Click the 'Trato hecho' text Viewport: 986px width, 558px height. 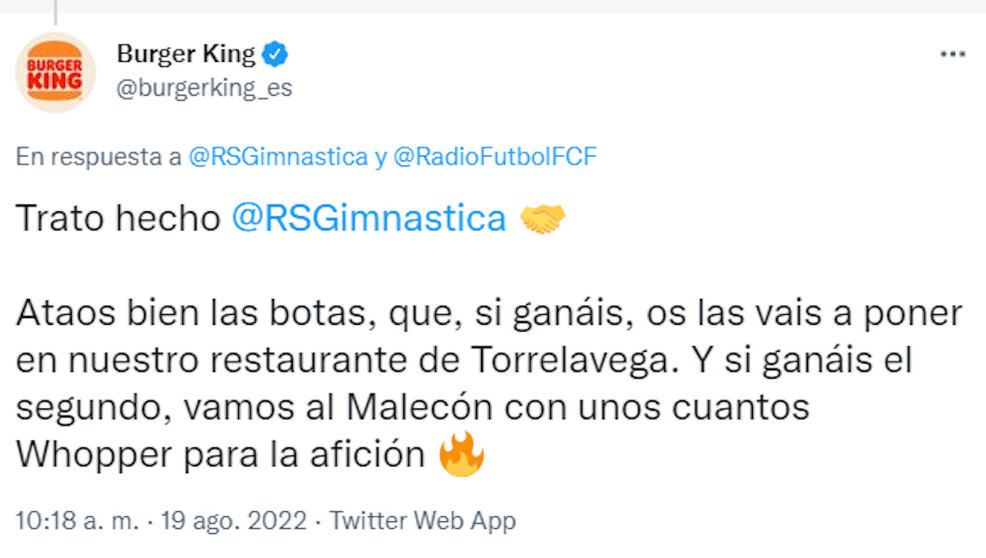tap(117, 219)
